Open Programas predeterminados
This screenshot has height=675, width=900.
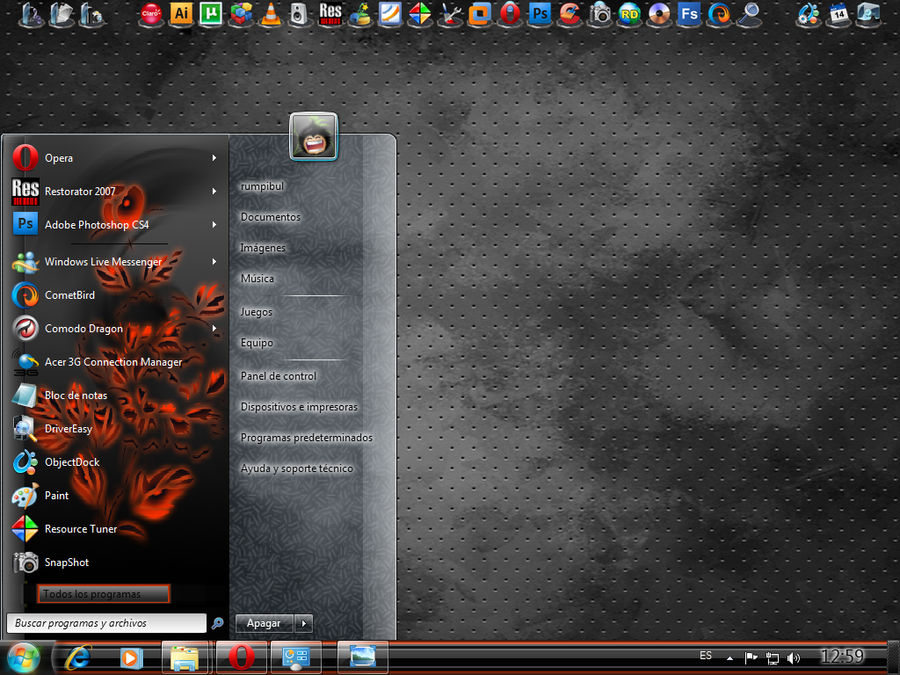pos(307,437)
